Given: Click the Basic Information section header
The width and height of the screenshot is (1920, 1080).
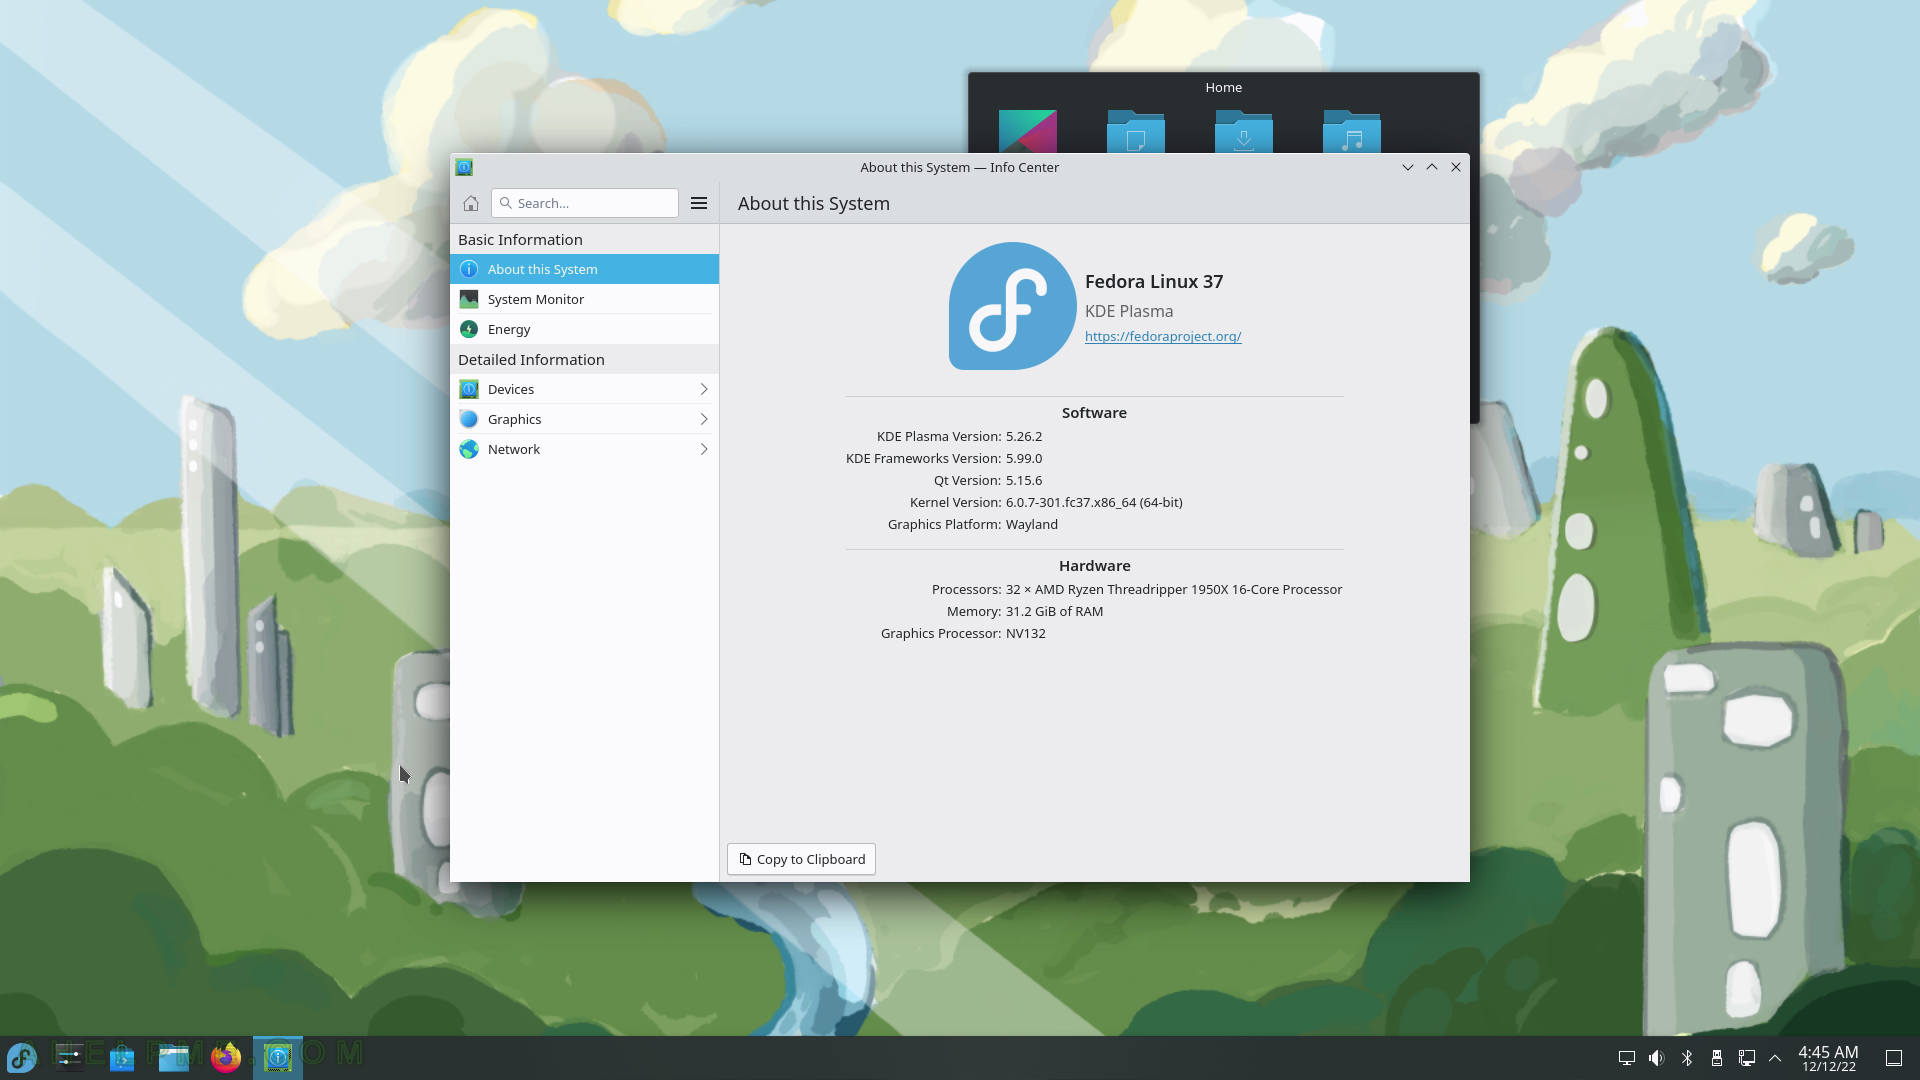Looking at the screenshot, I should pos(520,239).
